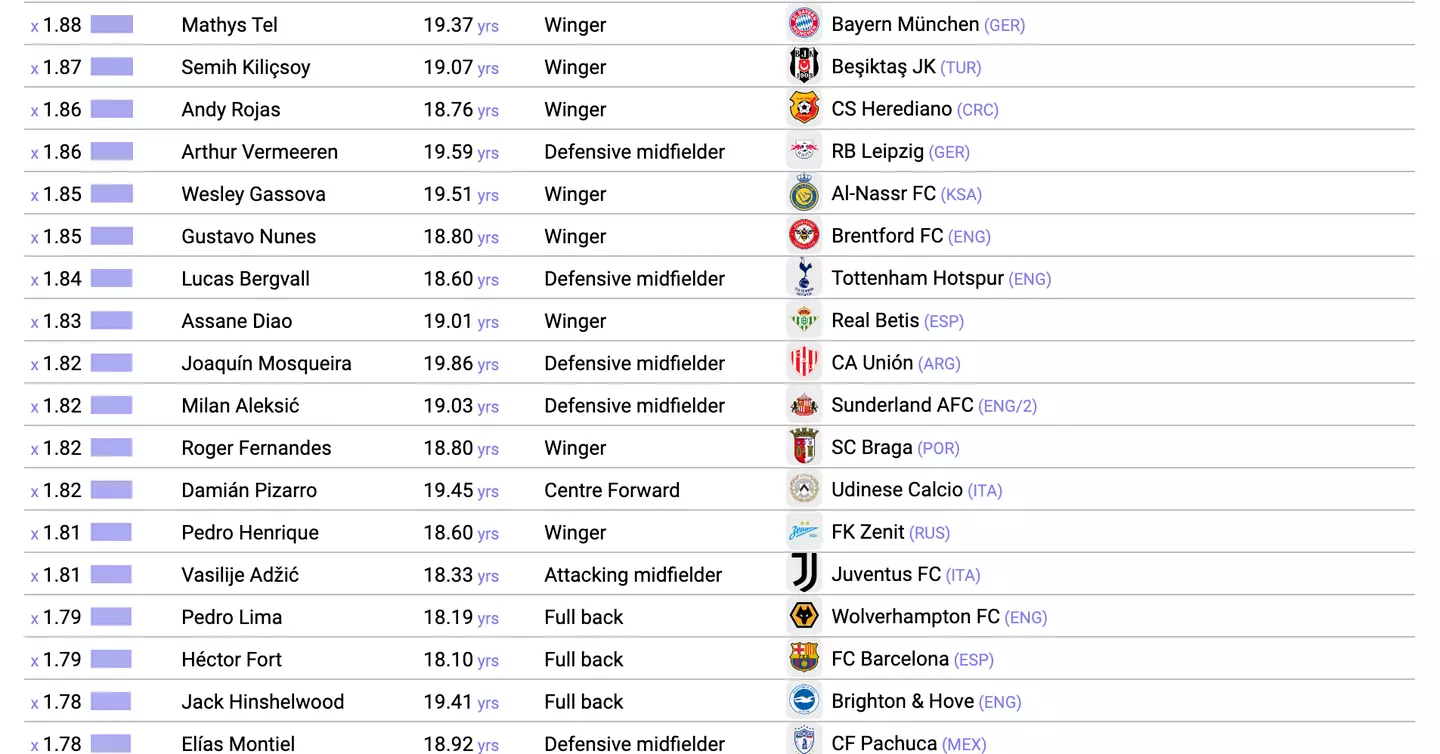Viewport: 1440px width, 754px height.
Task: Click the Bayern München club crest
Action: pyautogui.click(x=804, y=24)
